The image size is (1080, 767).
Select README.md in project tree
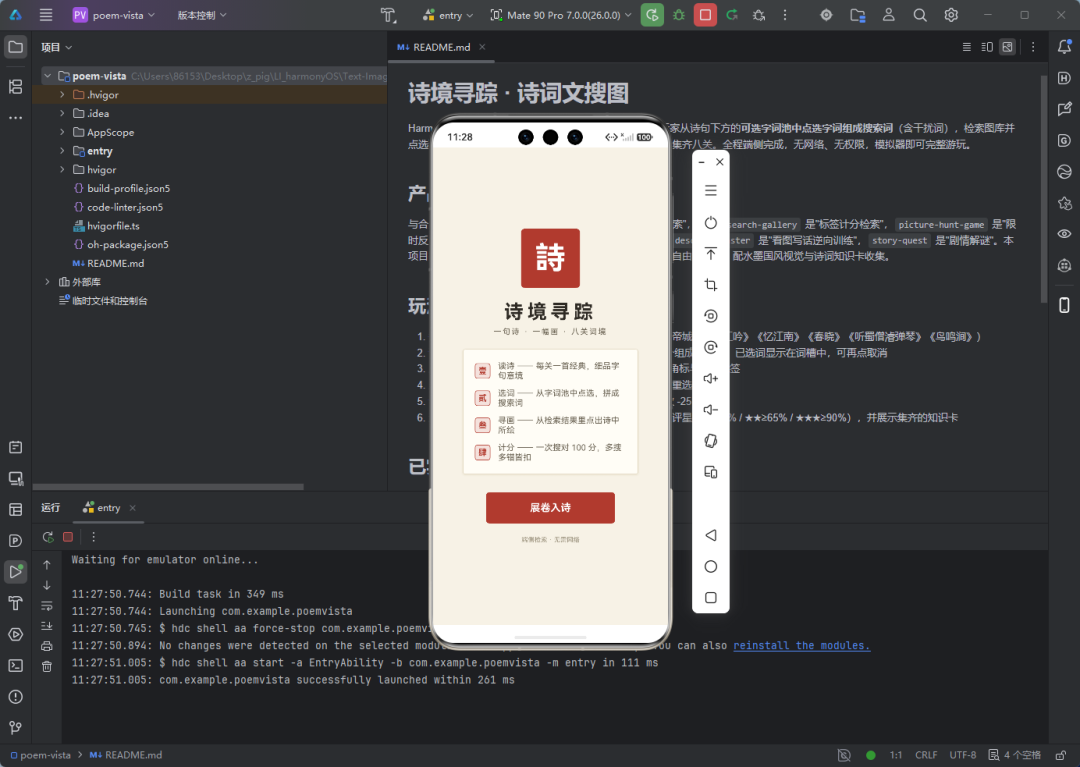(x=108, y=263)
